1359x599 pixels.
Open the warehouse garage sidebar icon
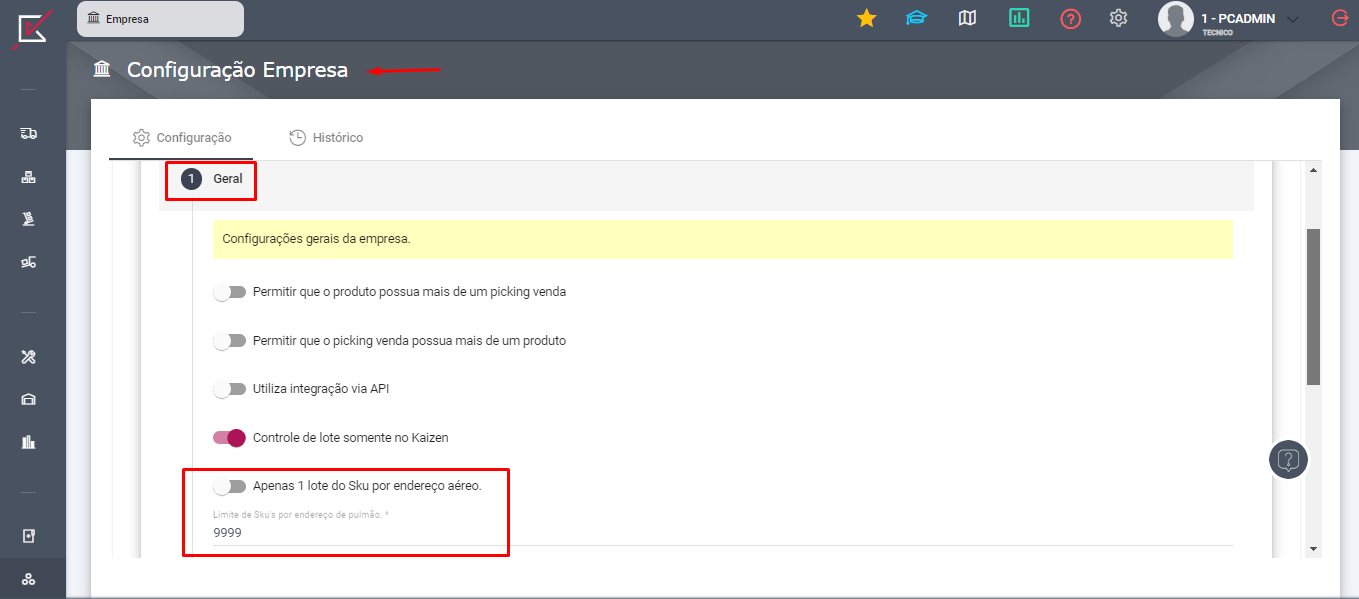pos(29,400)
